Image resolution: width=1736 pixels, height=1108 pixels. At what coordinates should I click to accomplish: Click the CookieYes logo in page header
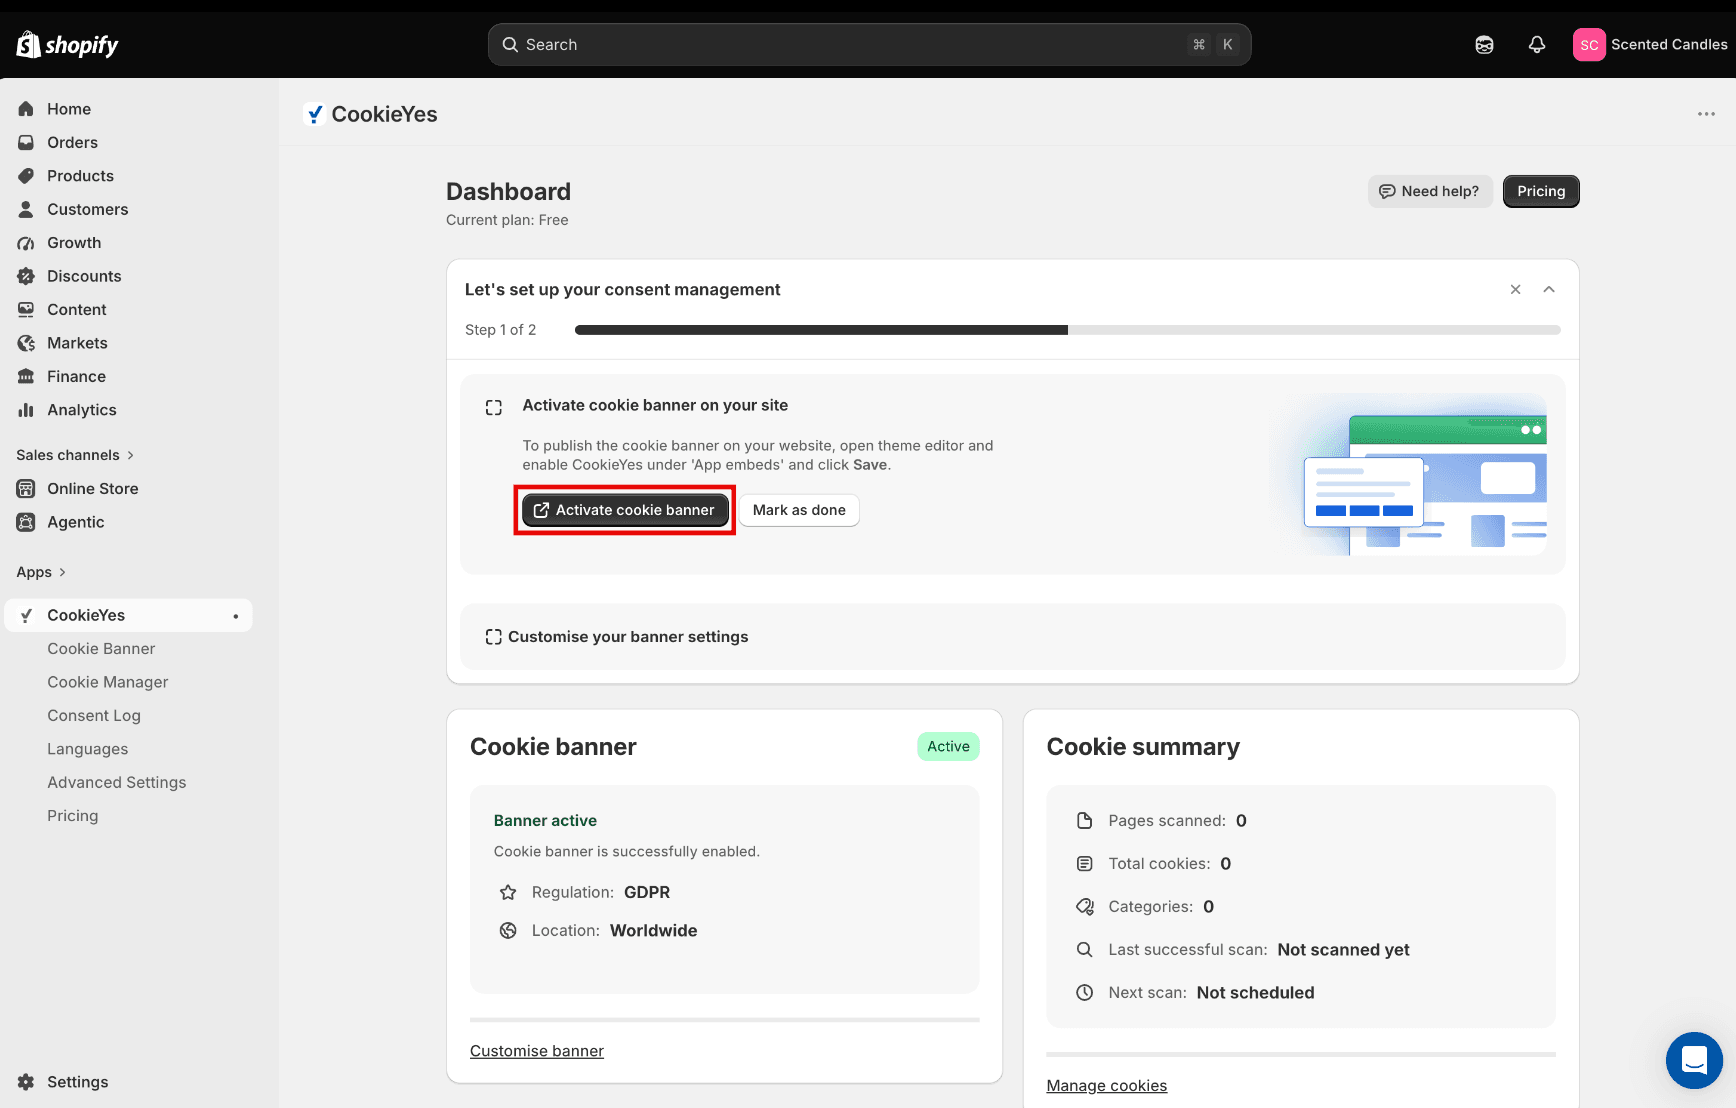(x=314, y=114)
